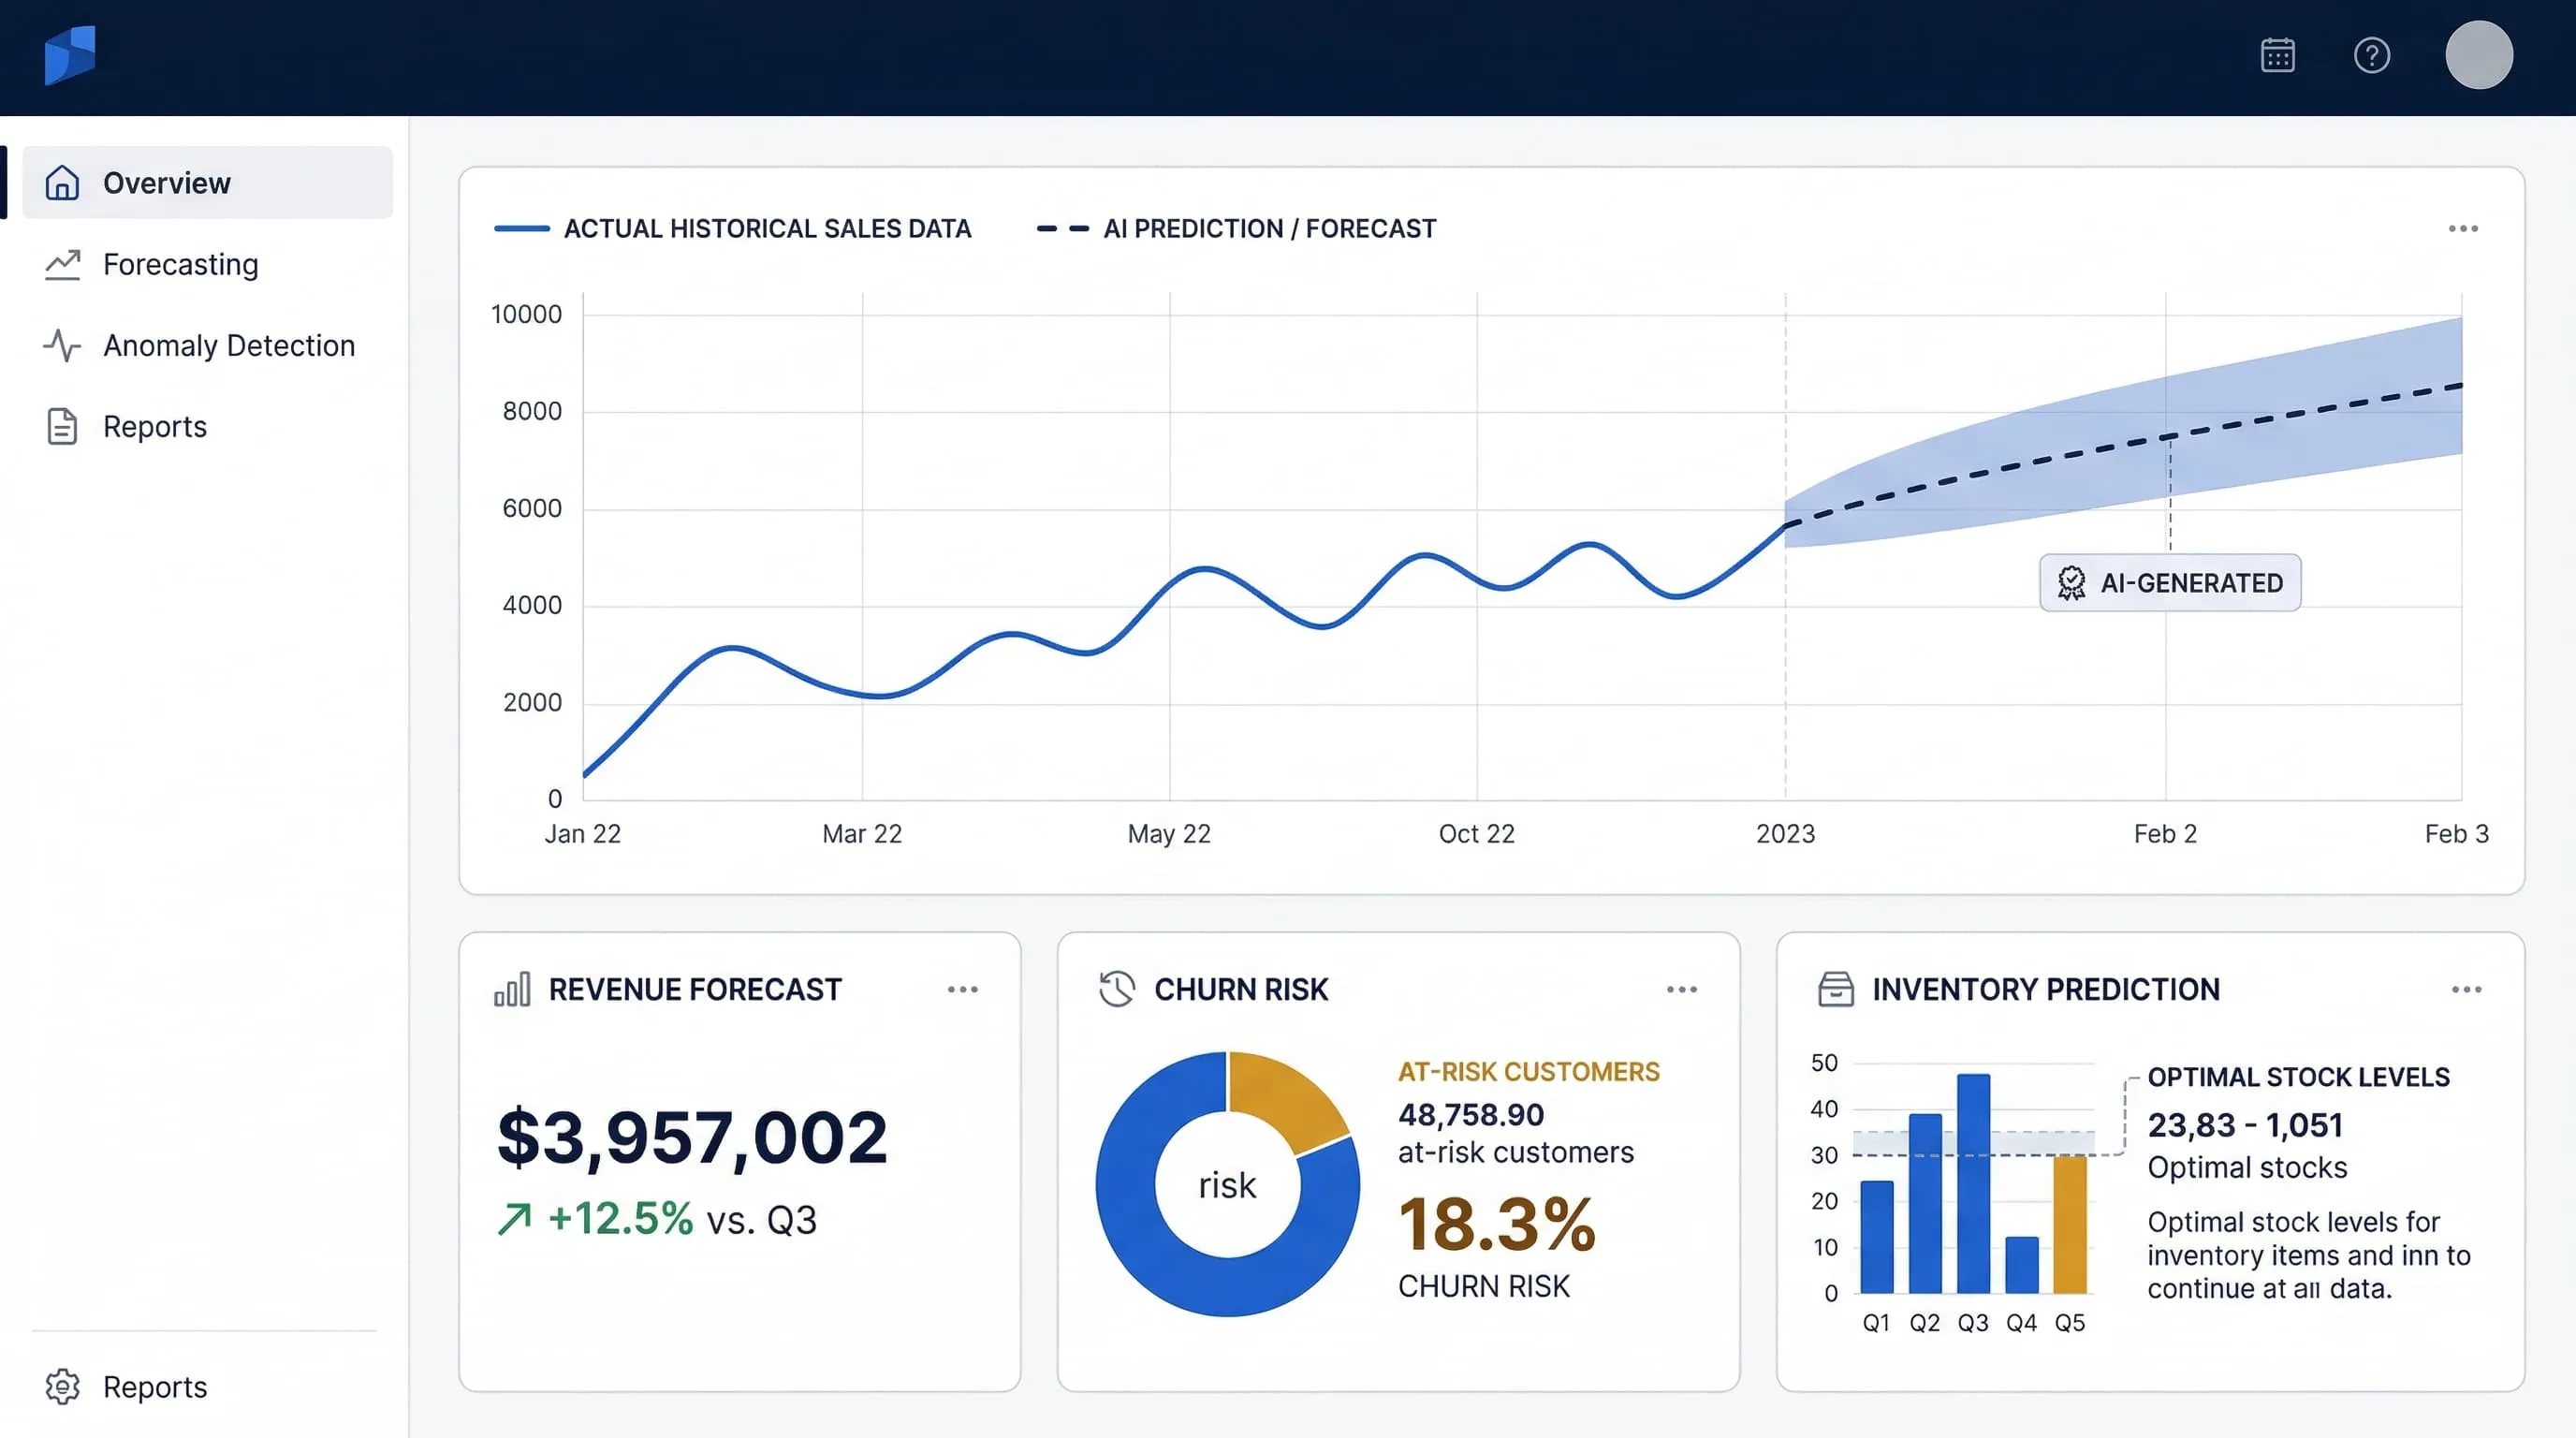This screenshot has height=1438, width=2576.
Task: Click the Q3 bar in inventory chart
Action: [x=1973, y=1184]
